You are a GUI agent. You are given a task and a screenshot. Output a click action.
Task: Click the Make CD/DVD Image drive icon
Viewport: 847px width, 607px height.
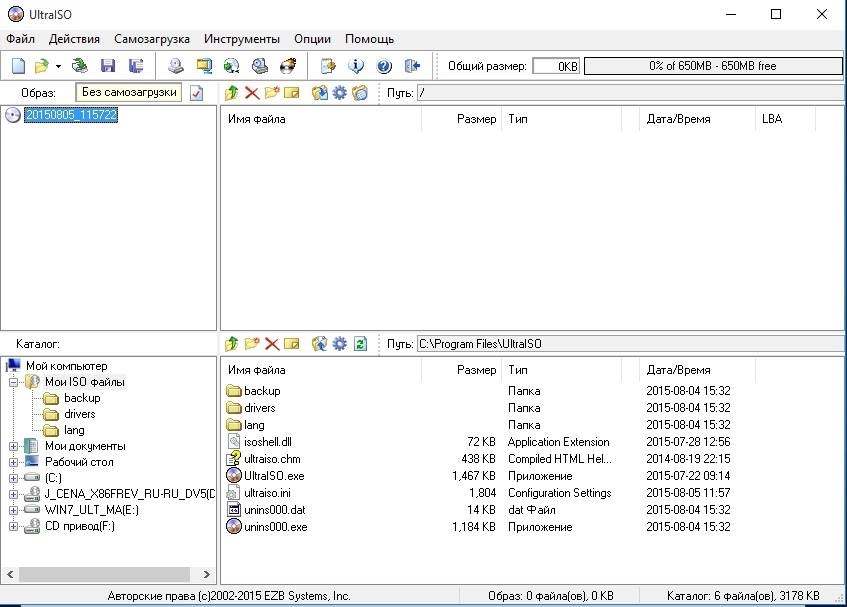(x=176, y=66)
